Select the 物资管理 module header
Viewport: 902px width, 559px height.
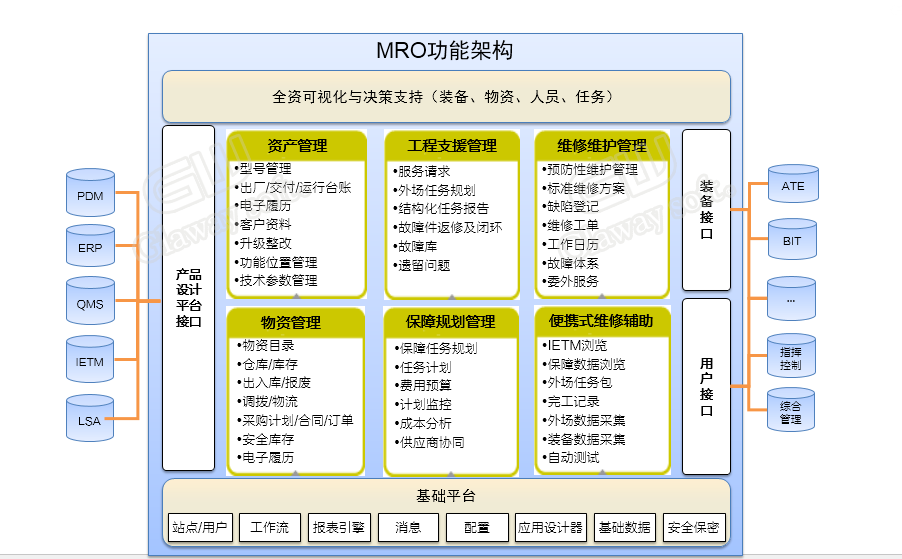tap(296, 323)
